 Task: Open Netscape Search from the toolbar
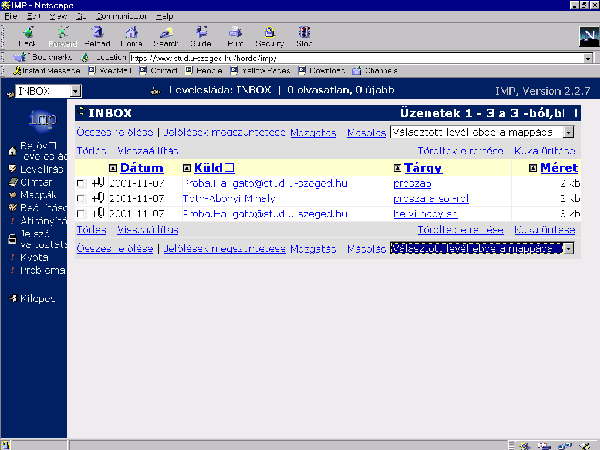[164, 36]
